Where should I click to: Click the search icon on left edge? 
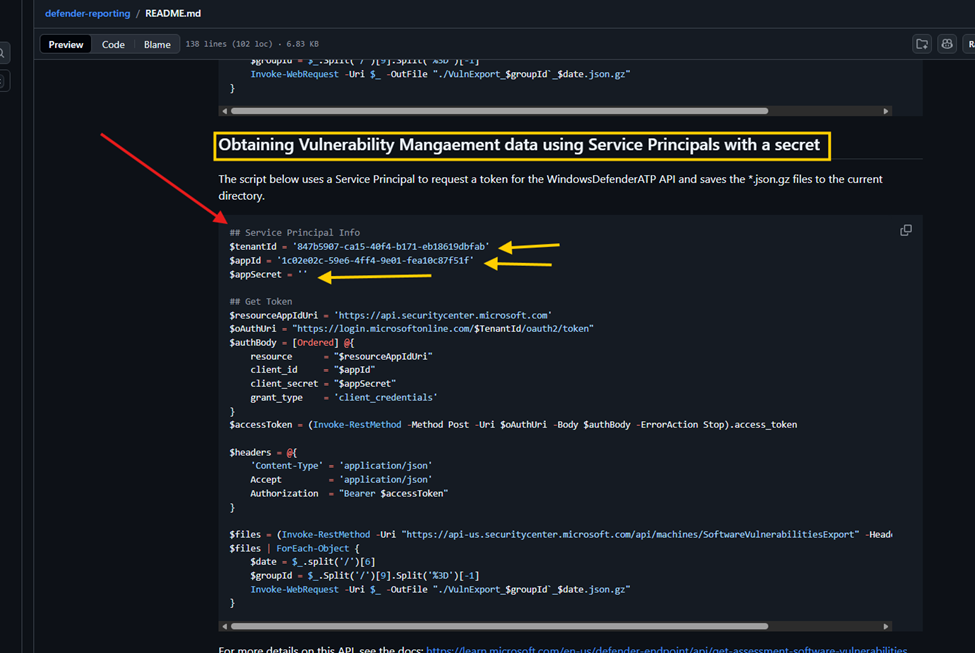click(3, 53)
